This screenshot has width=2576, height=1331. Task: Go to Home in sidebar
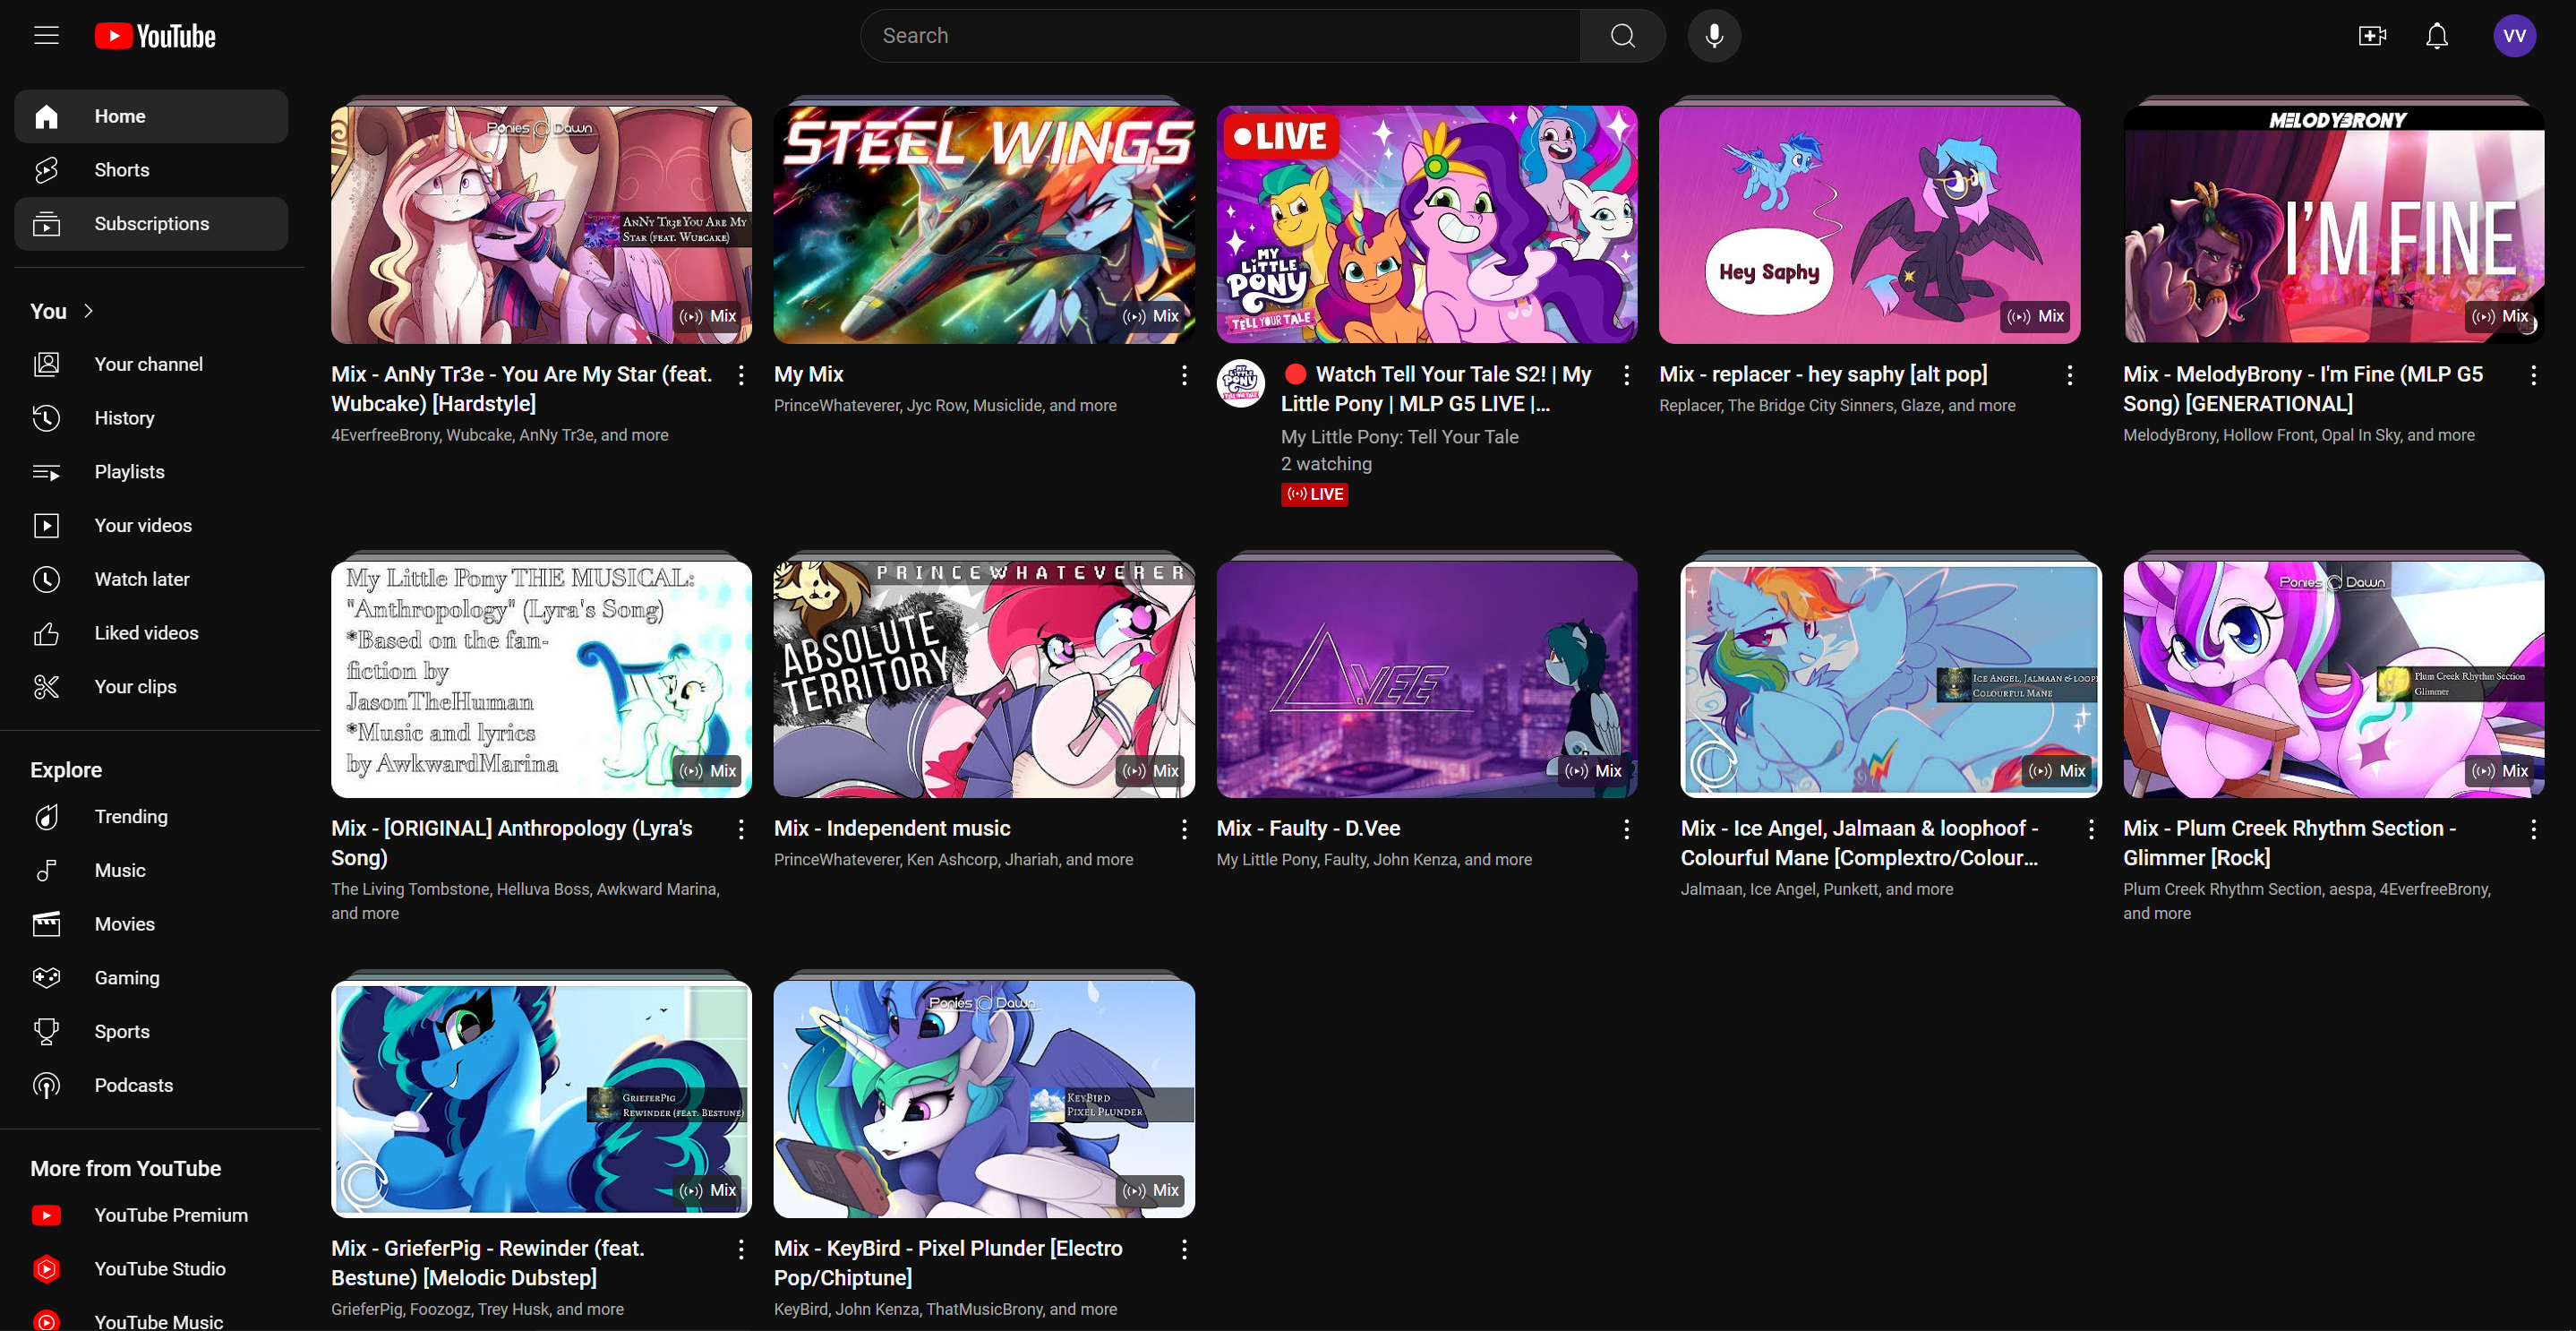pos(151,116)
